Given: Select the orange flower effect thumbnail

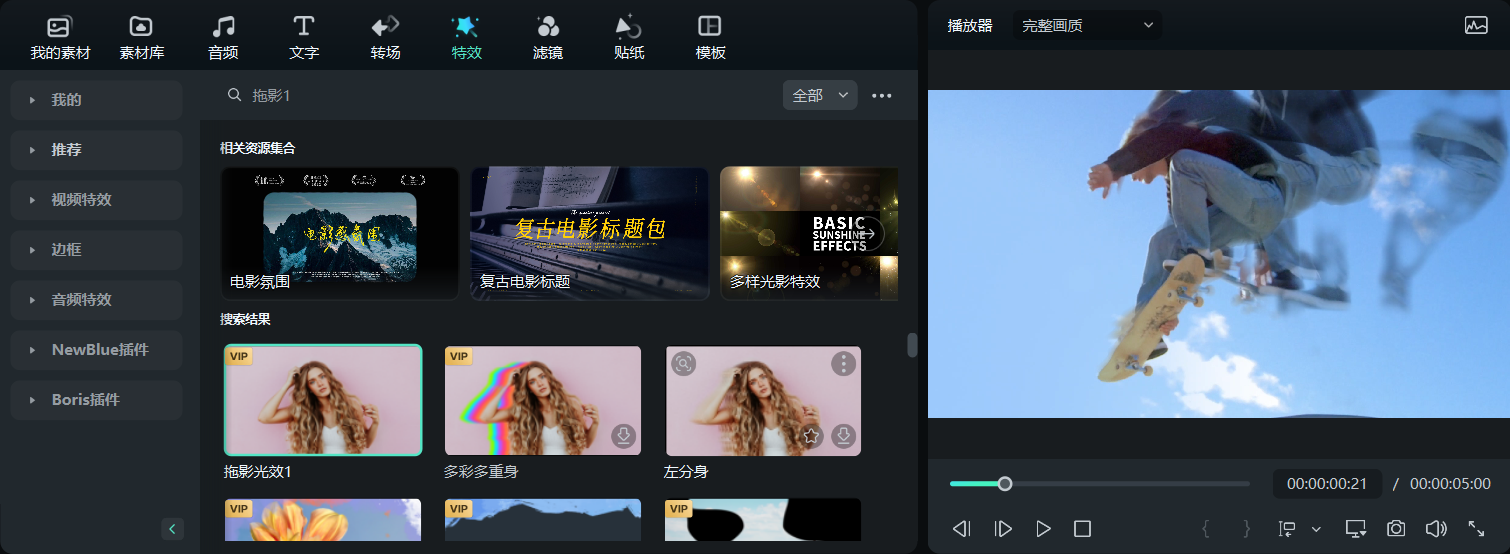Looking at the screenshot, I should click(323, 520).
